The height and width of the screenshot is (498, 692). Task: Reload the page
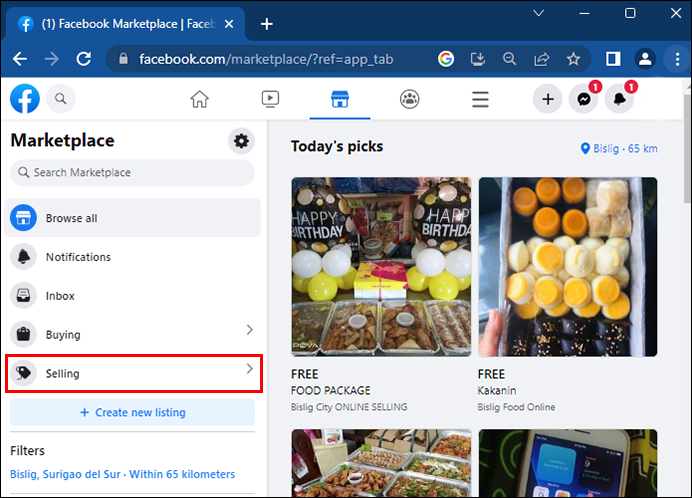coord(84,59)
